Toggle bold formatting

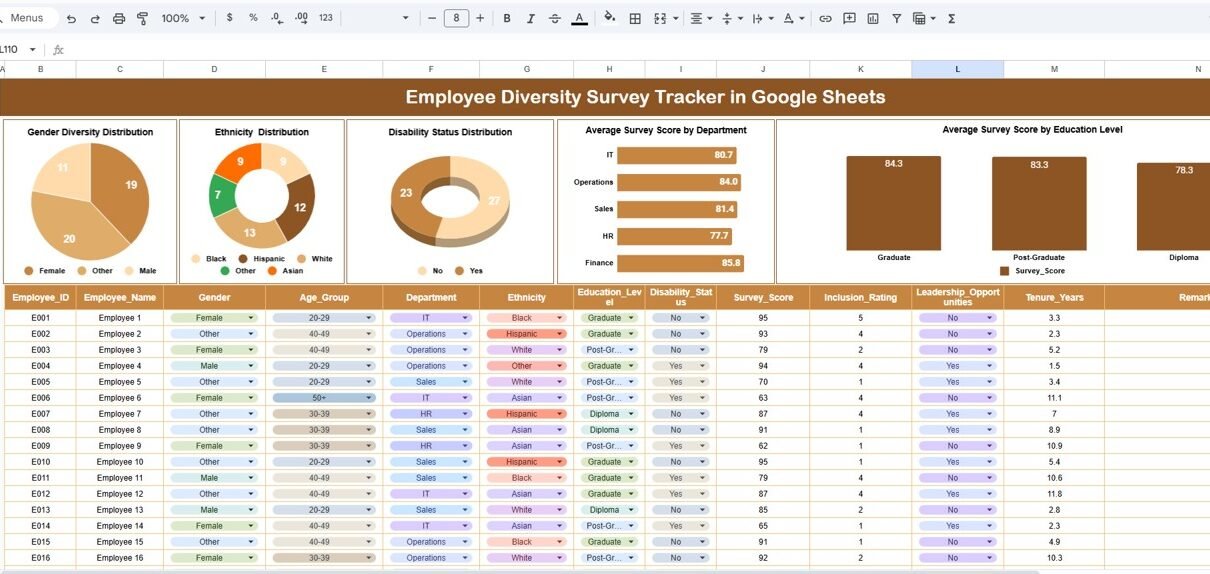507,18
